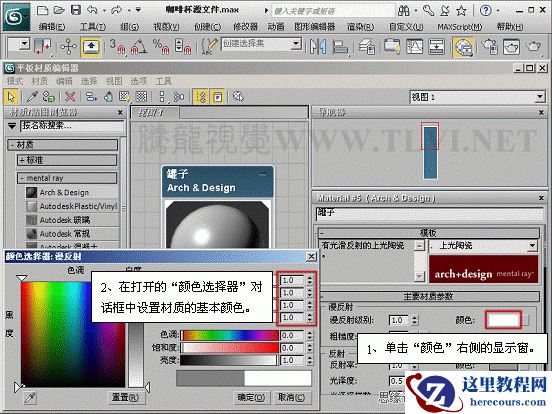552x414 pixels.
Task: Open the named selection sets dropdown
Action: click(x=296, y=44)
